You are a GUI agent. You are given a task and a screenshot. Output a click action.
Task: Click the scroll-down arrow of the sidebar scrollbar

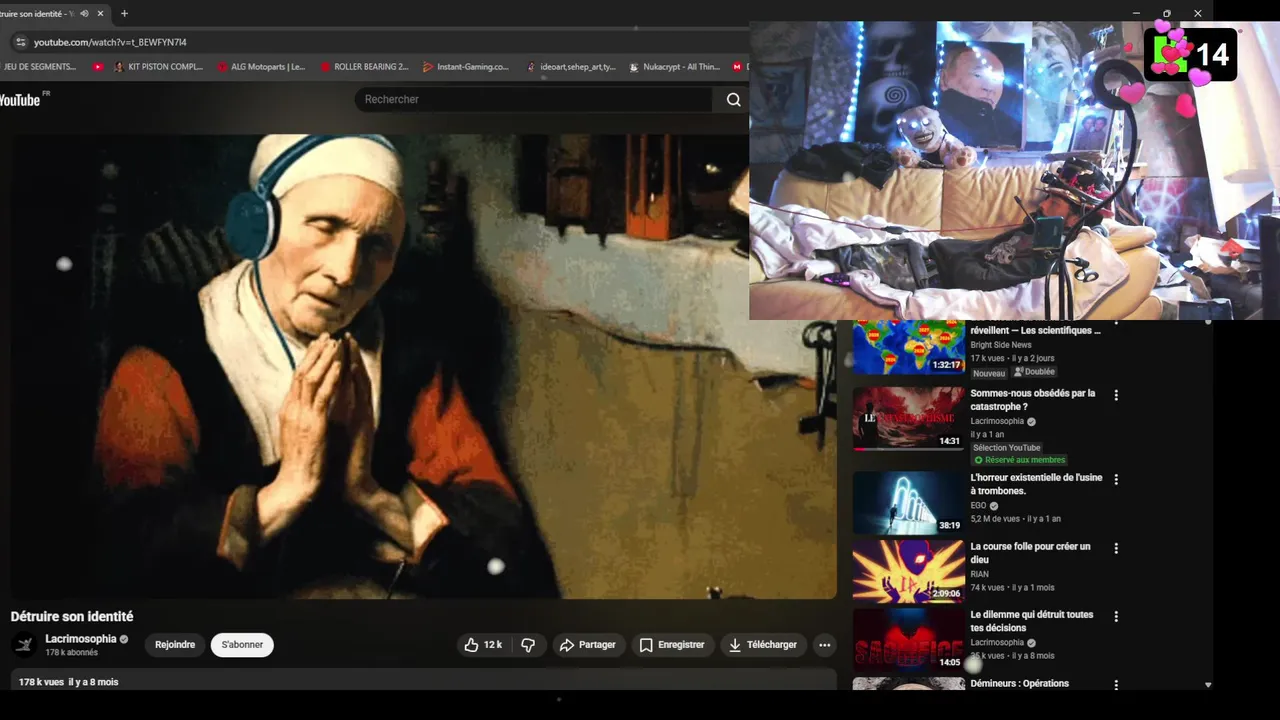(1207, 685)
